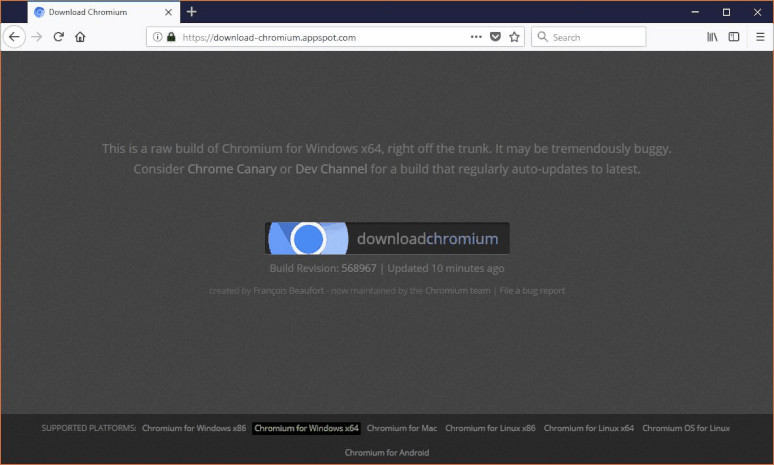Select Chromium for Mac platform
This screenshot has height=465, width=774.
point(402,428)
